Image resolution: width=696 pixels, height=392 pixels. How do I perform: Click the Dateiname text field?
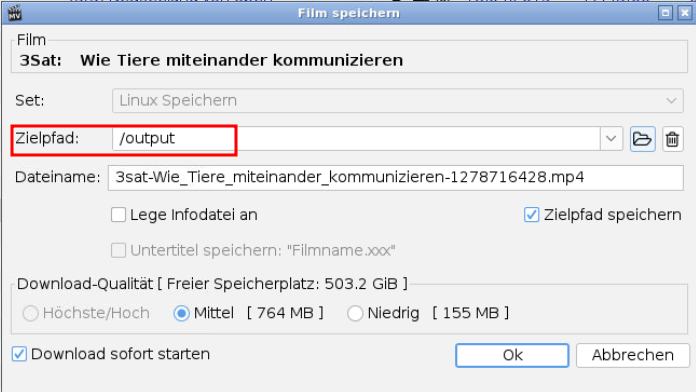click(395, 178)
